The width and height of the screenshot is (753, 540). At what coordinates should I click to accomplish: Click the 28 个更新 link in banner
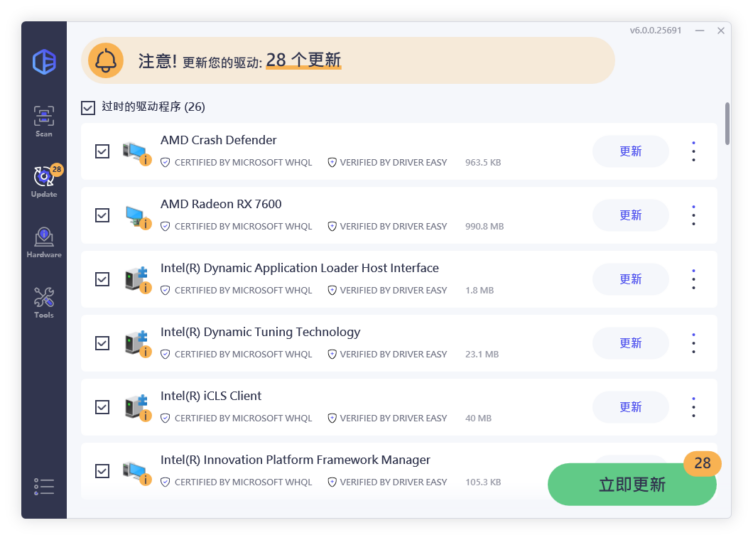coord(303,61)
